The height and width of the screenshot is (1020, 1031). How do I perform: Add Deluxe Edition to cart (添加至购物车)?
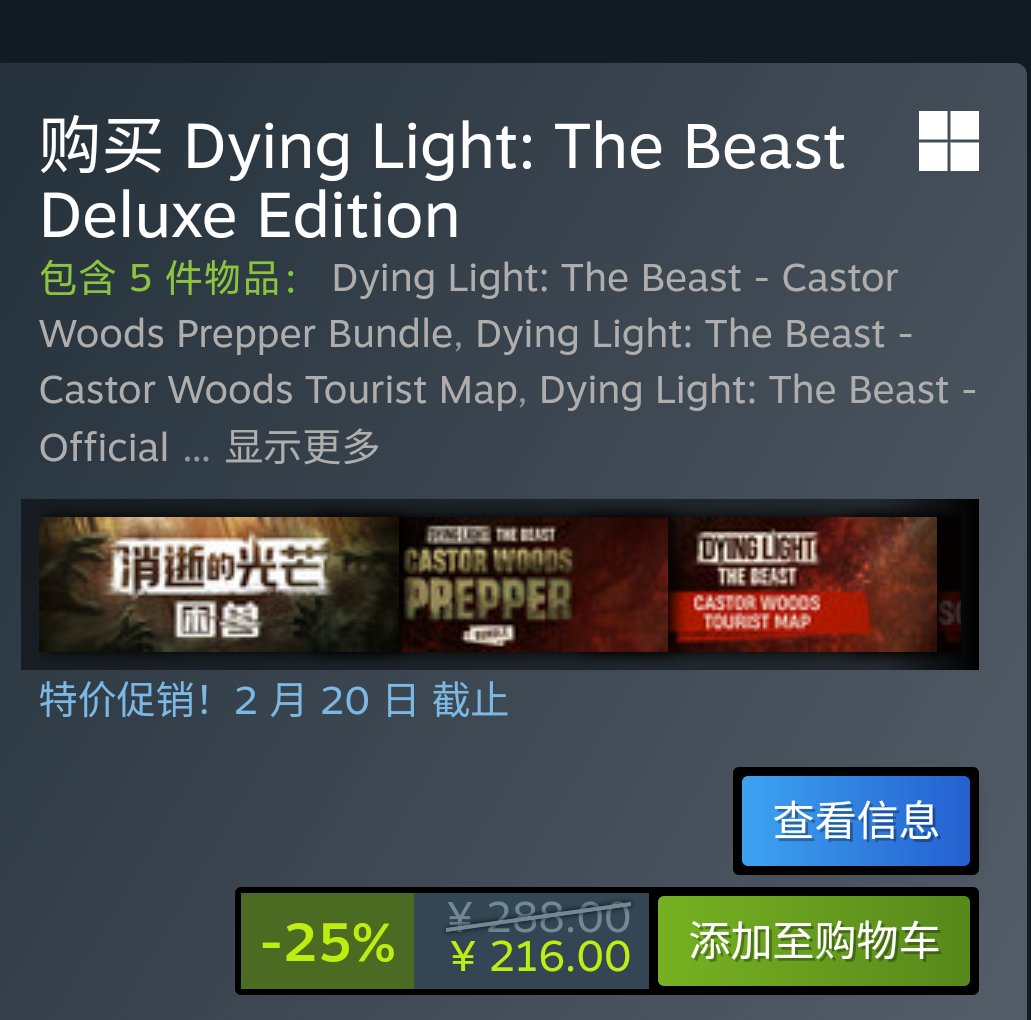(x=813, y=940)
